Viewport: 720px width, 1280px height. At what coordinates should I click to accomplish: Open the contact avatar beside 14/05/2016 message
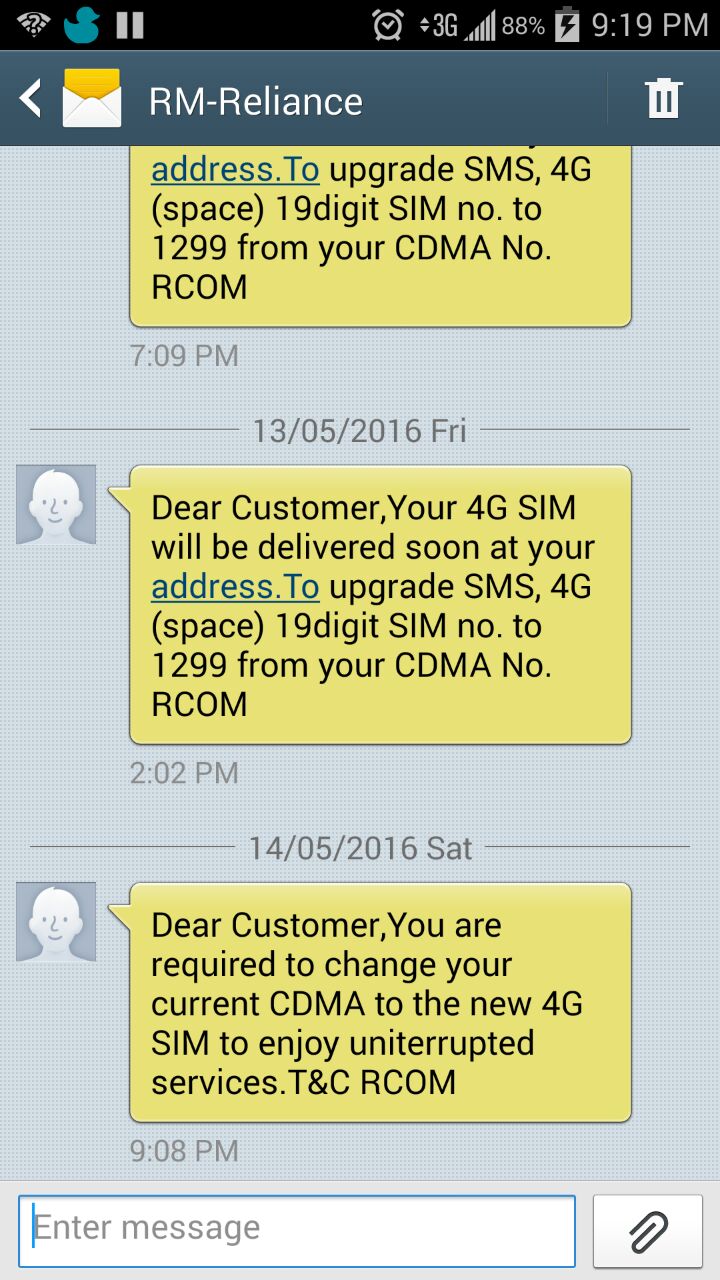(x=56, y=922)
